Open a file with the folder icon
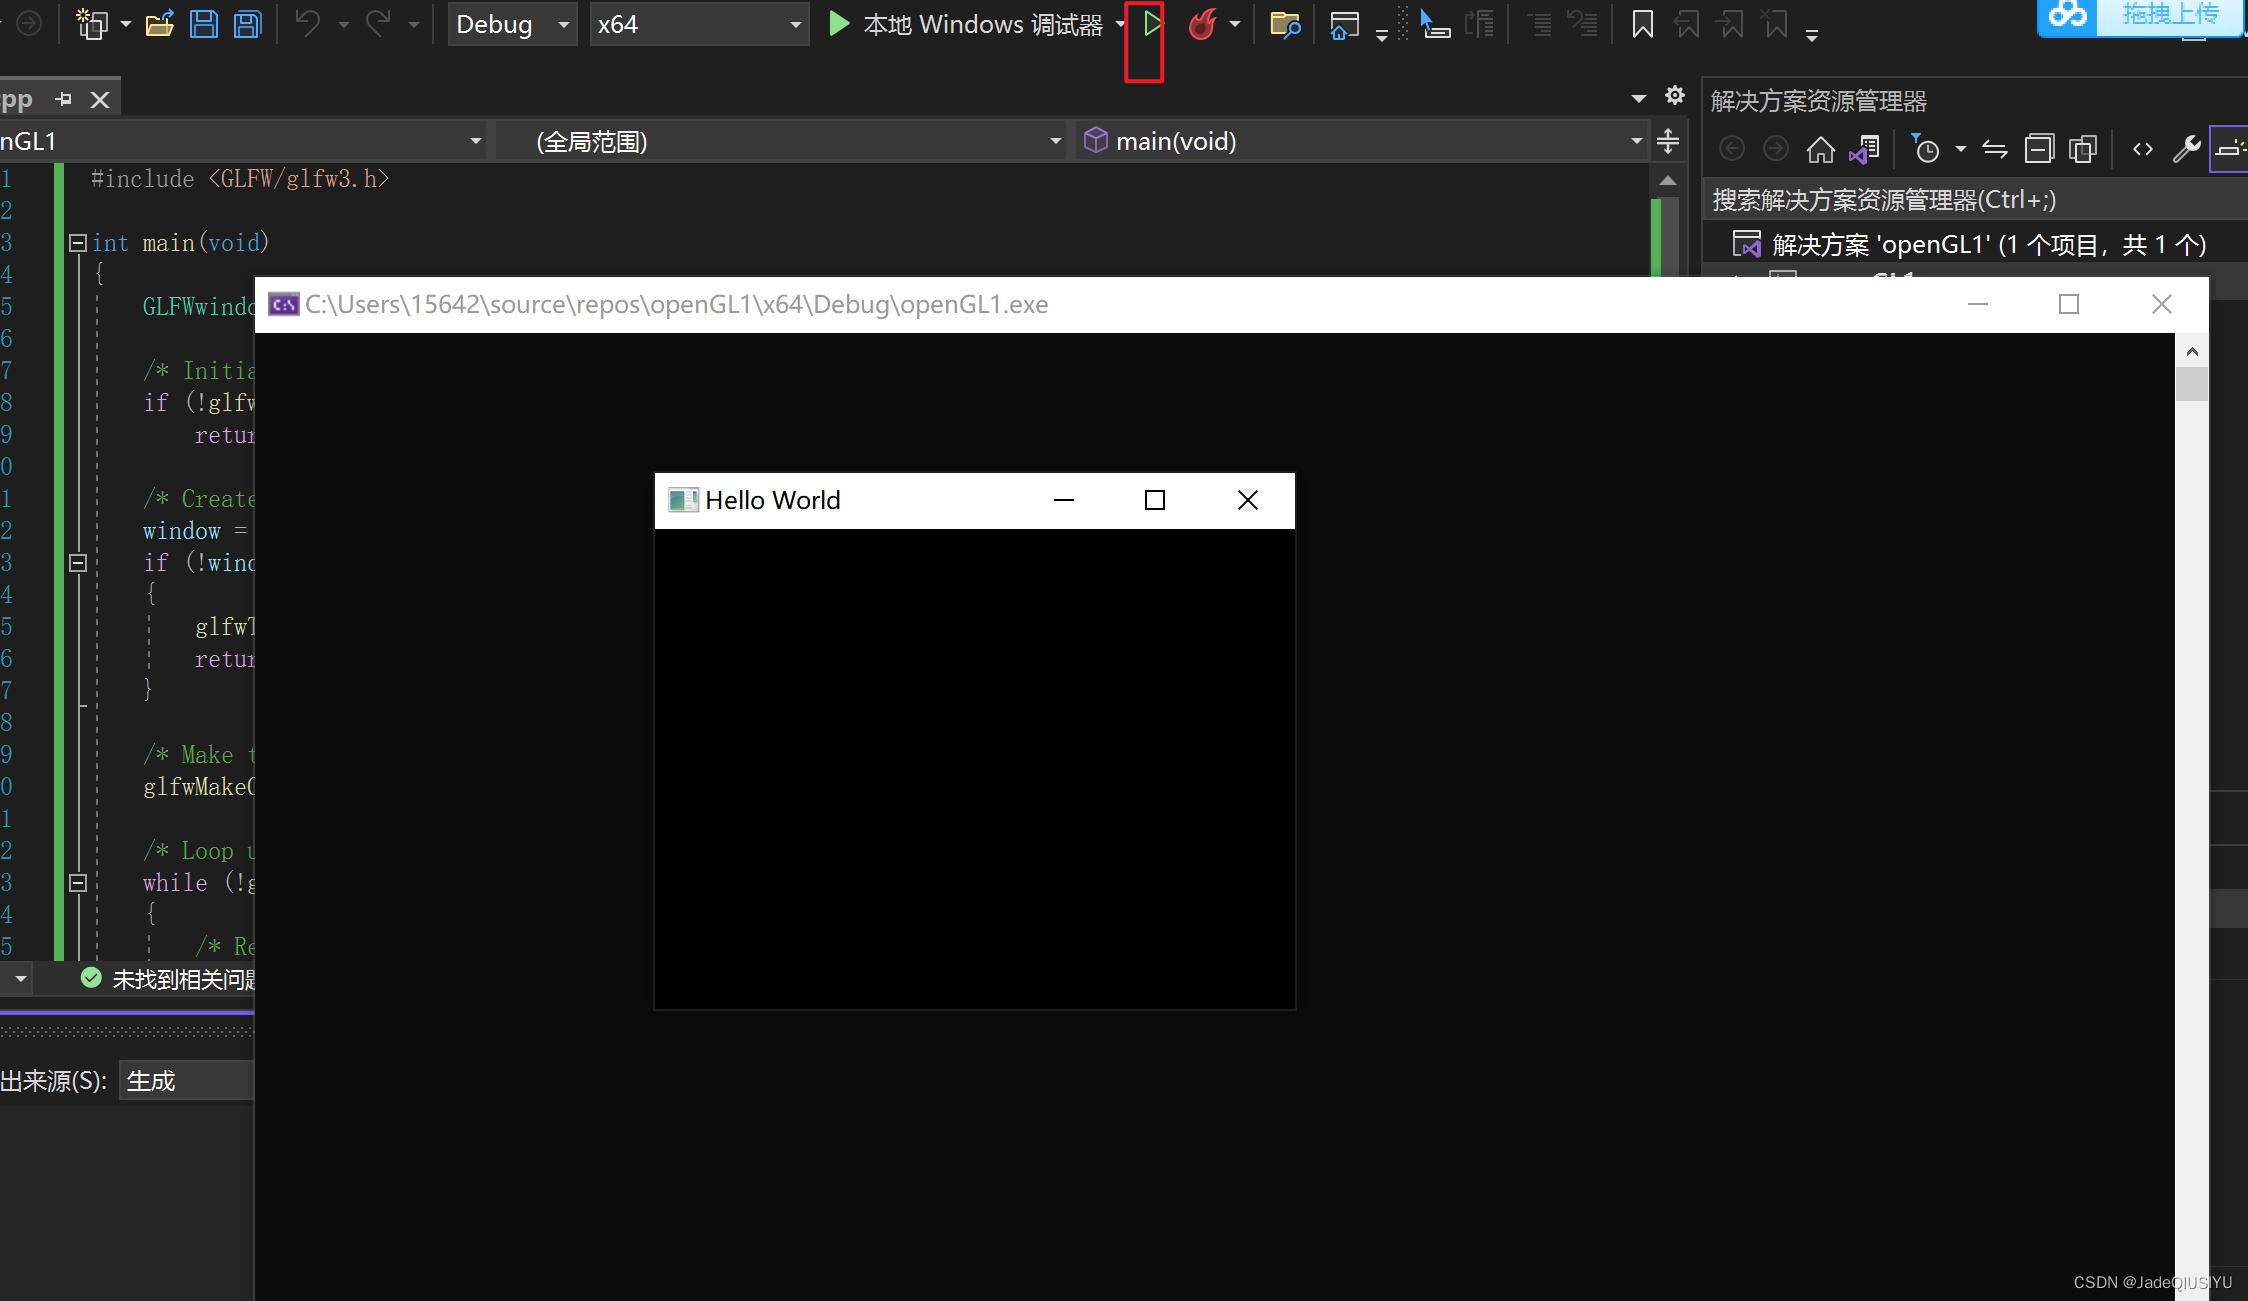This screenshot has width=2248, height=1301. [x=160, y=24]
